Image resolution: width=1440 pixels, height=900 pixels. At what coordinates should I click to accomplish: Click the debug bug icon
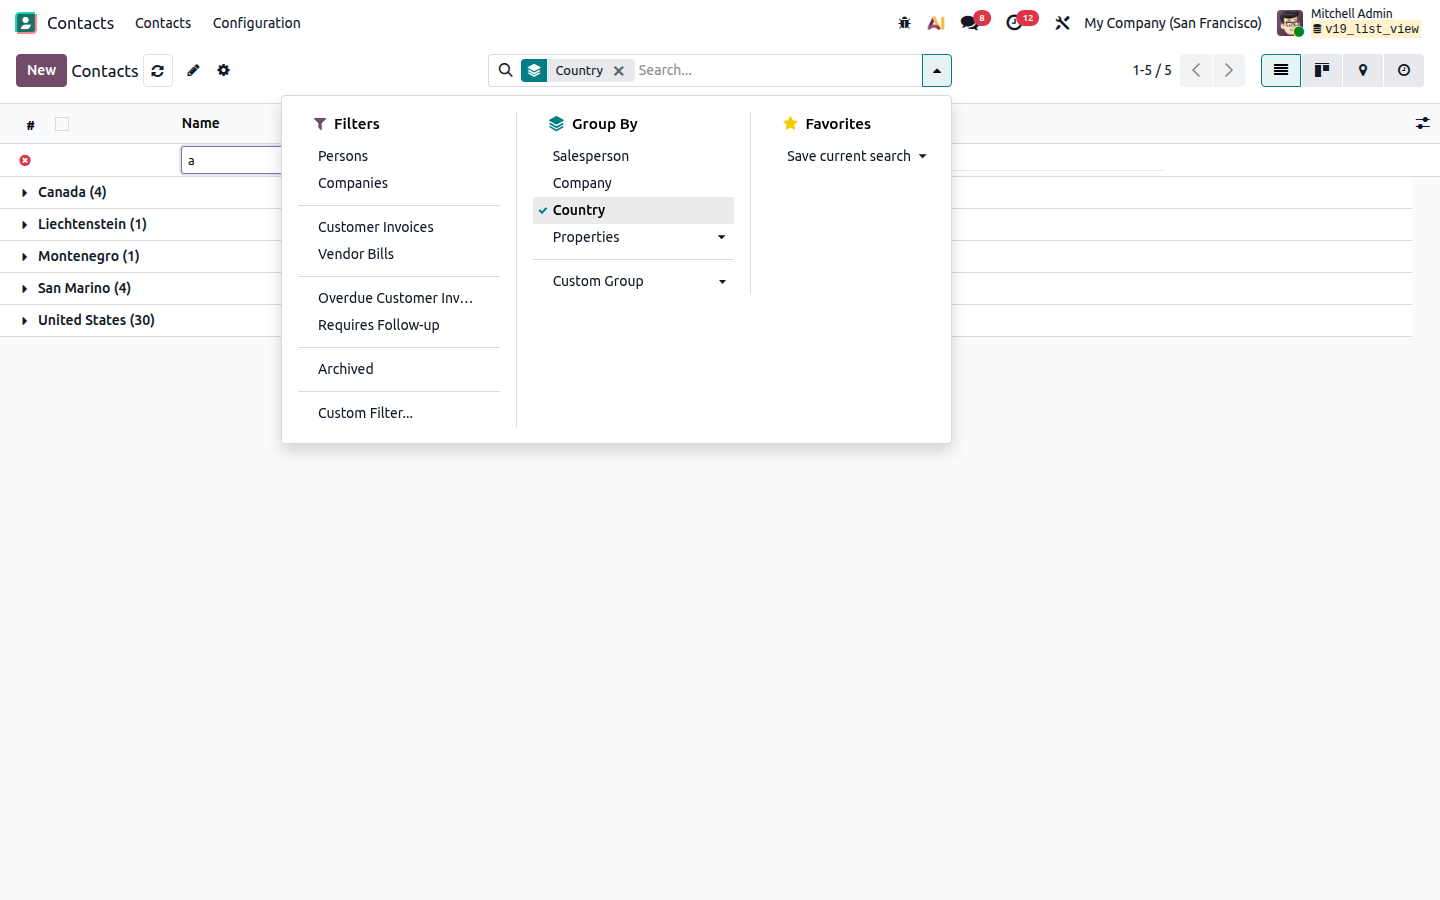pyautogui.click(x=904, y=22)
